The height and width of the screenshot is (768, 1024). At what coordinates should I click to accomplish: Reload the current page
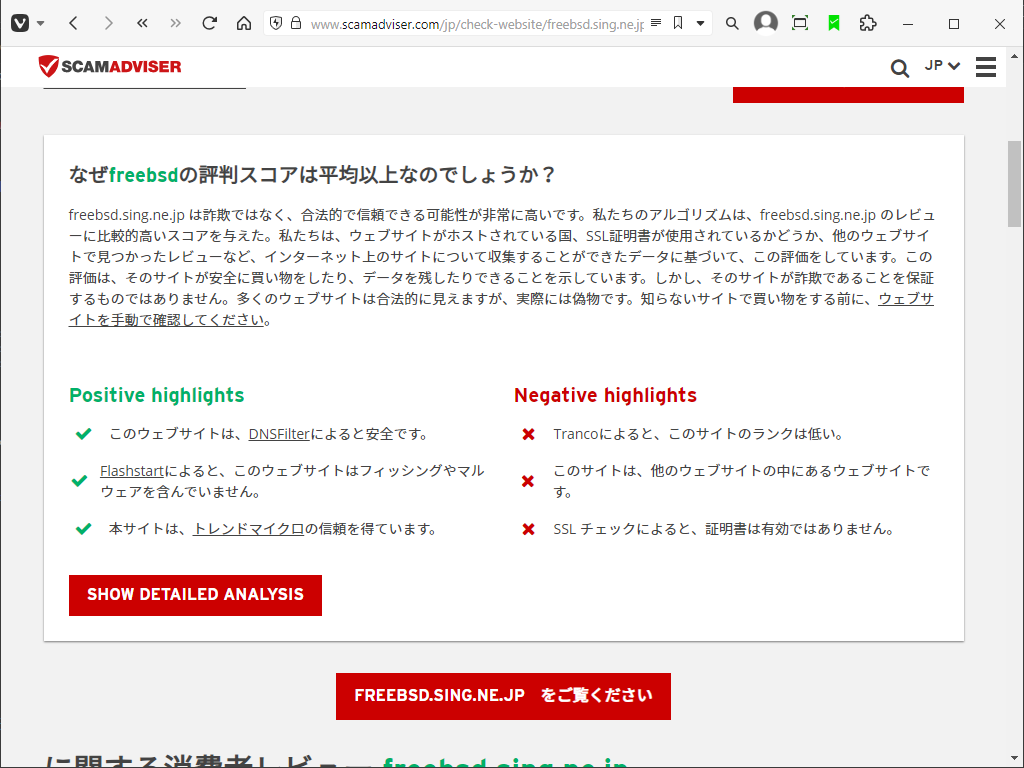coord(210,24)
